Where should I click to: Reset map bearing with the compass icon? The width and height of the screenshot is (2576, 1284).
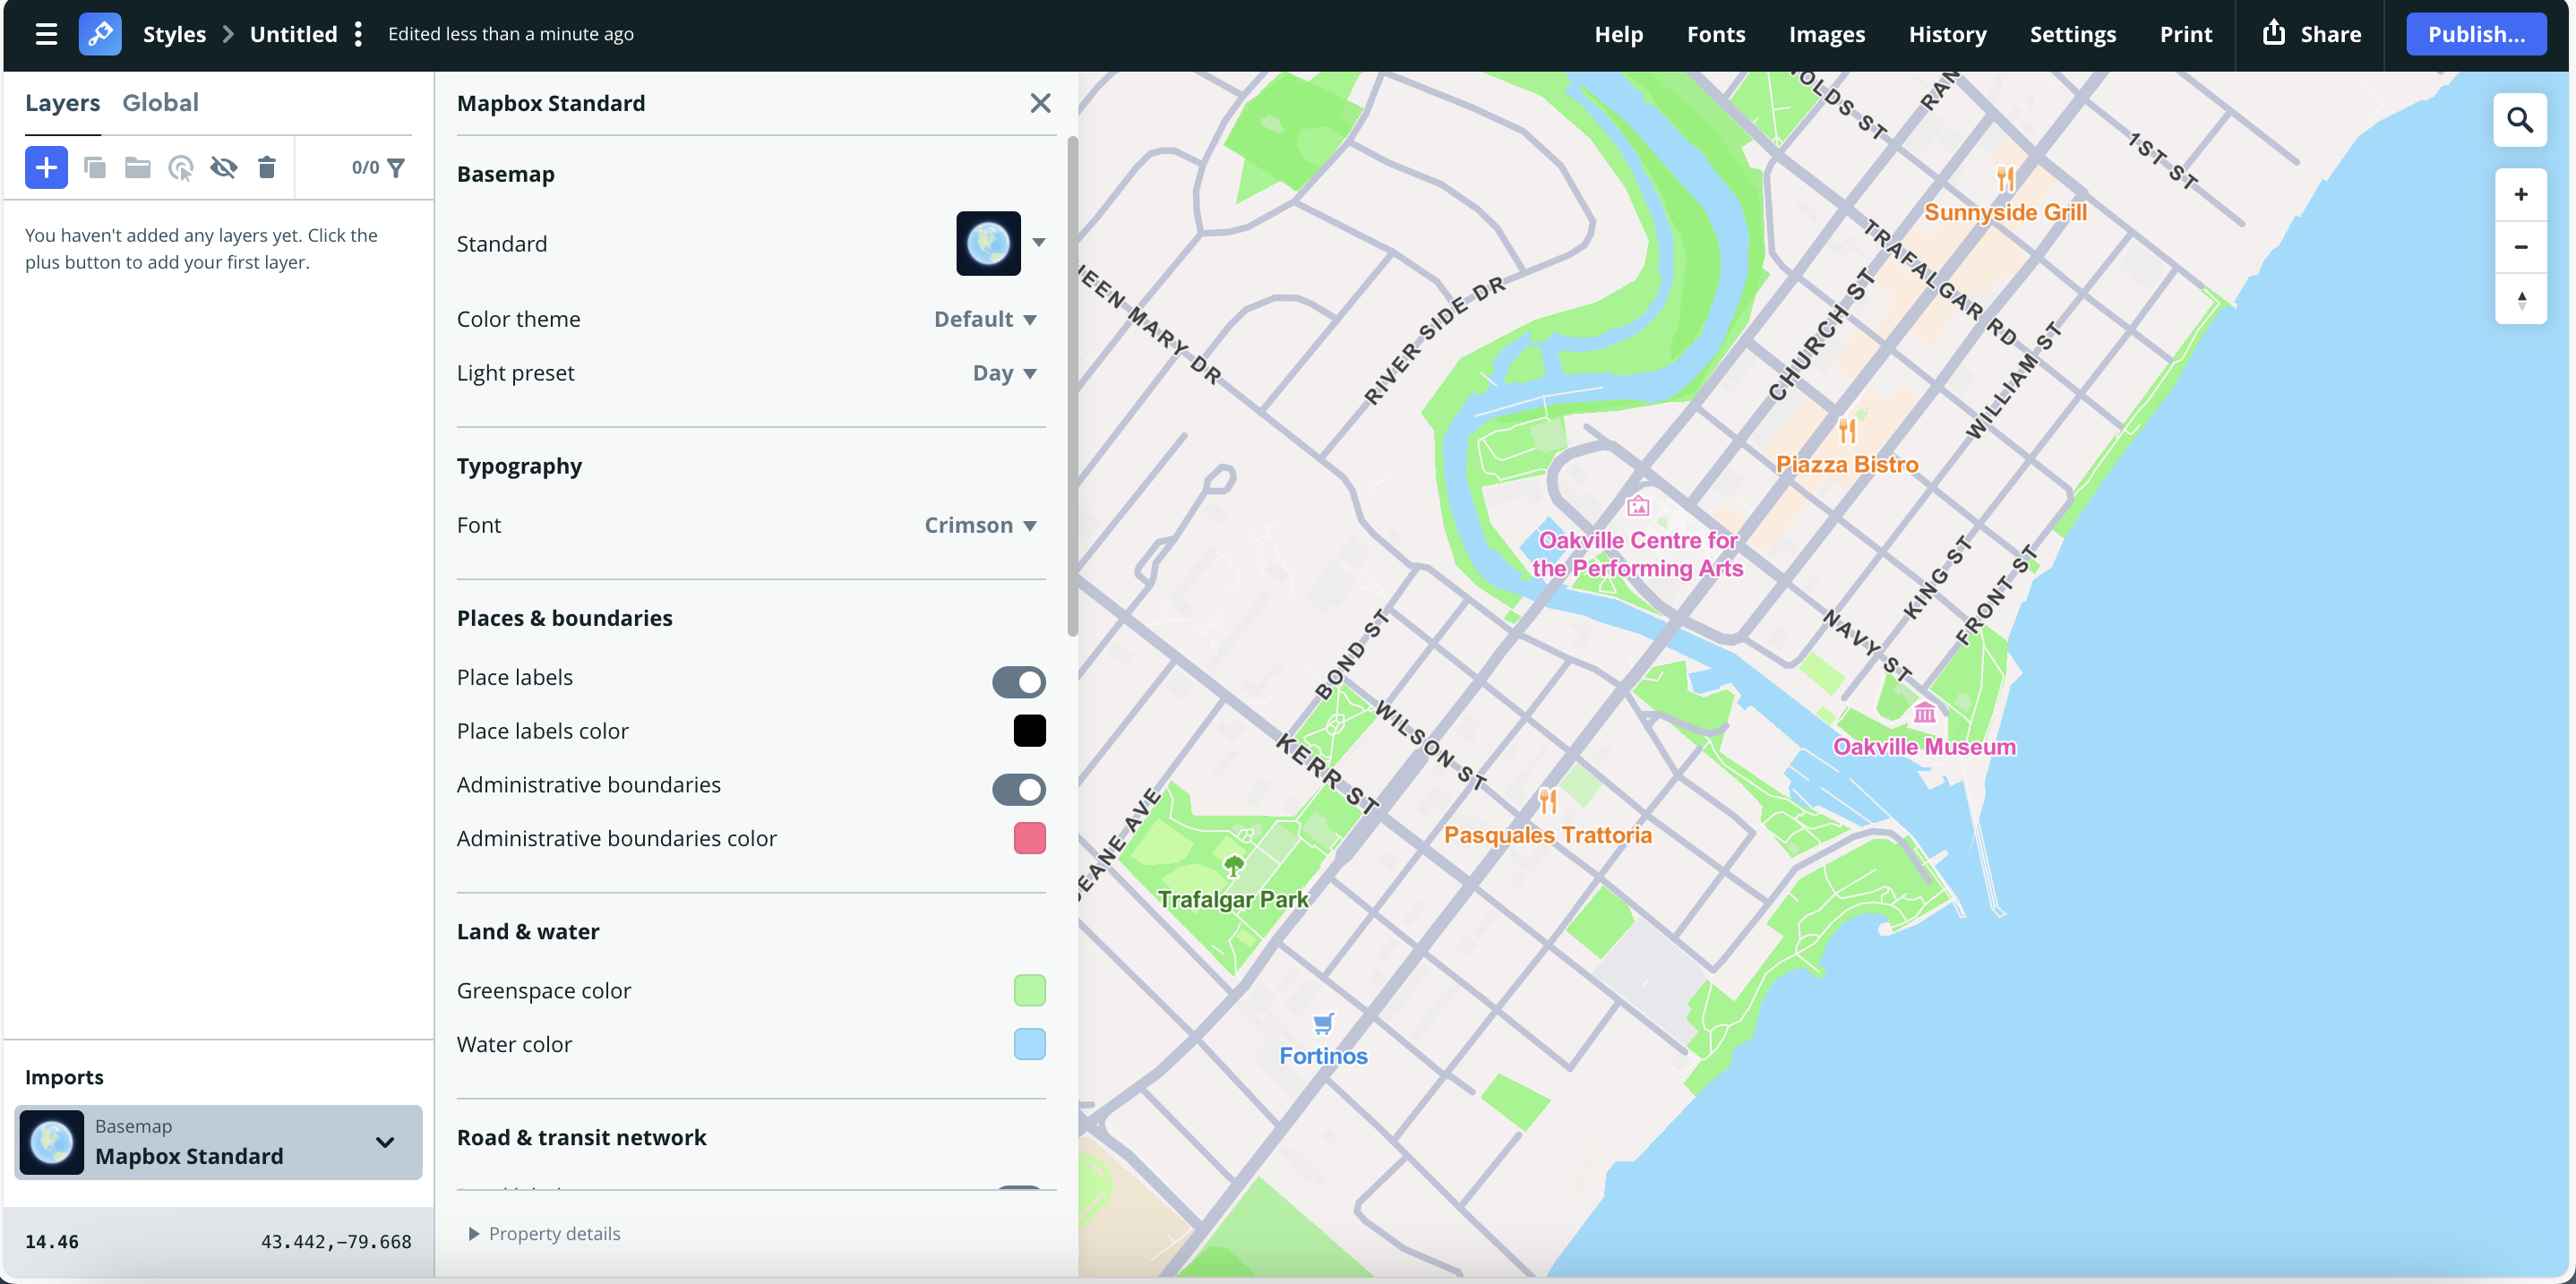pos(2520,299)
